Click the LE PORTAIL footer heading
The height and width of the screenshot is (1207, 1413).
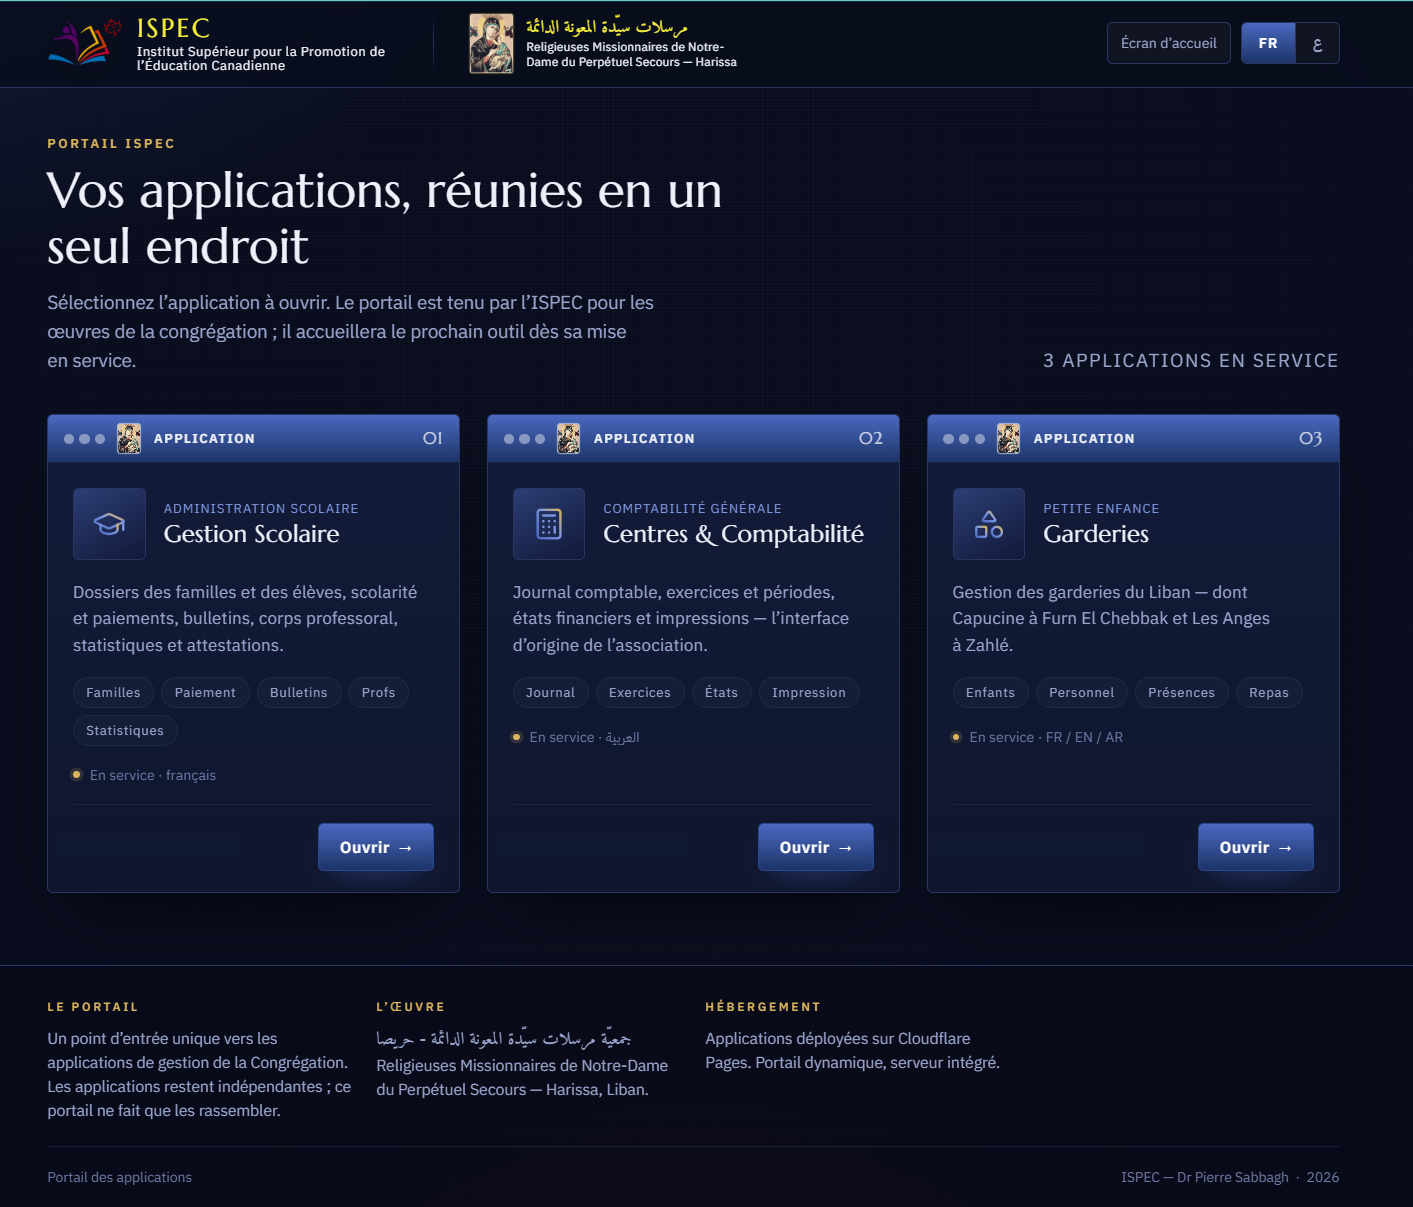tap(93, 1007)
